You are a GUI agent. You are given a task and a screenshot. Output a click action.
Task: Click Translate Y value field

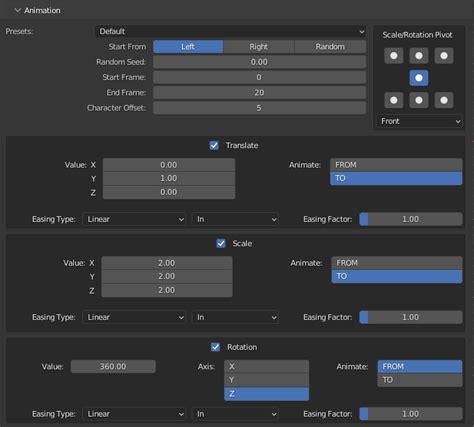(169, 178)
